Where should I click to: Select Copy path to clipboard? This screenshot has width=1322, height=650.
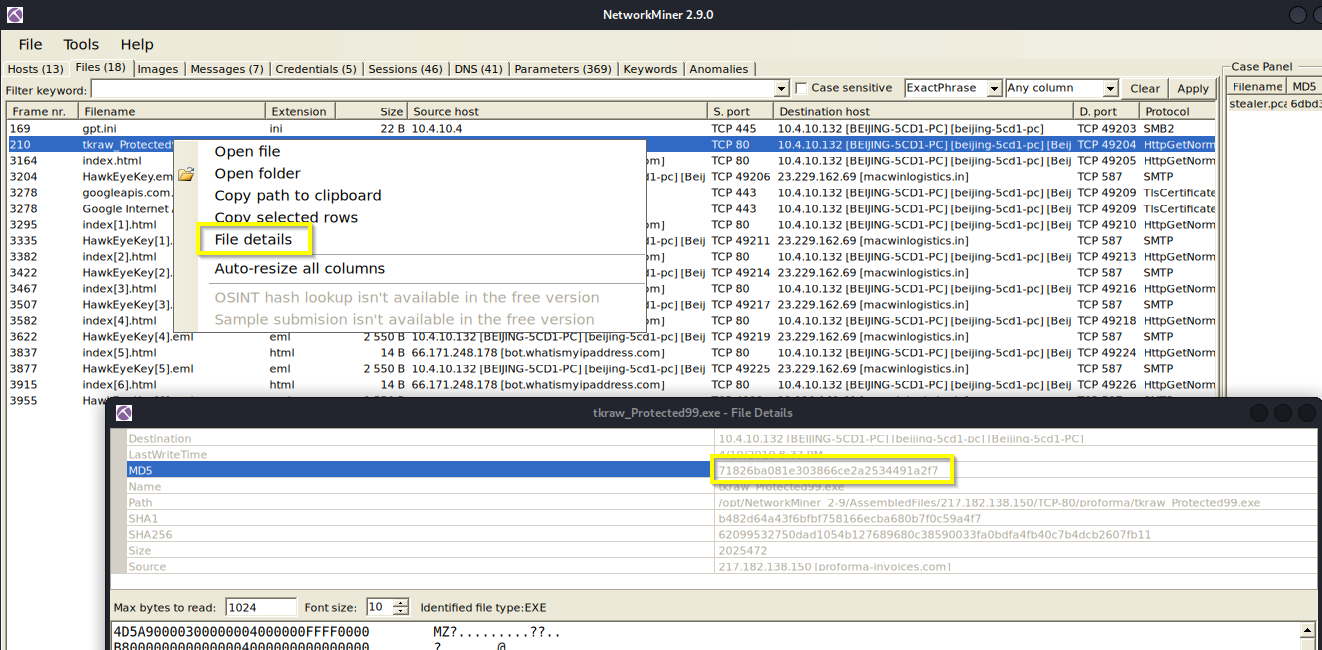(x=297, y=195)
